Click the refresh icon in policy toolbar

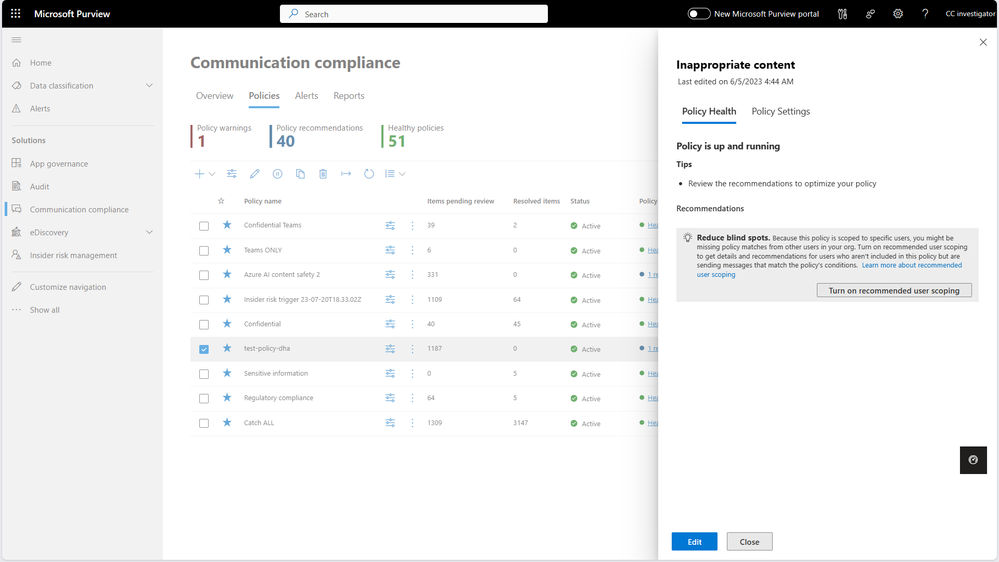(x=369, y=174)
